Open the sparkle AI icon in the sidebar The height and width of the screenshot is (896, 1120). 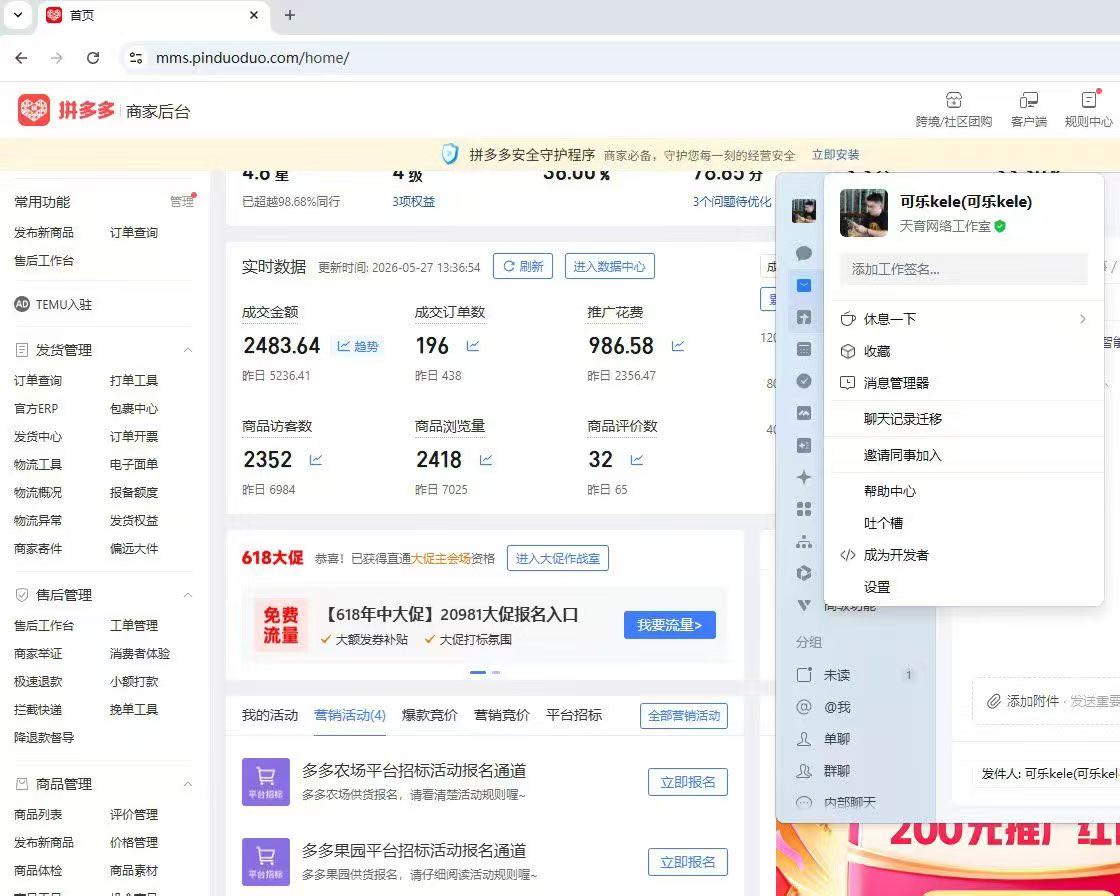click(x=804, y=477)
